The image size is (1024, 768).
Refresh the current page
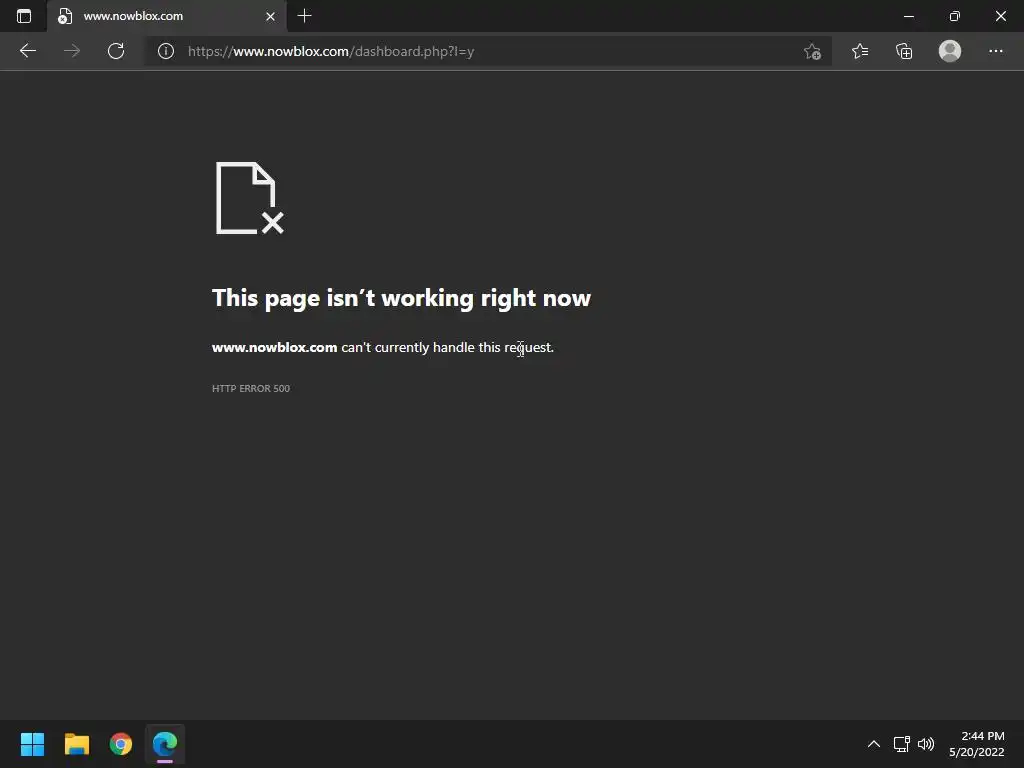(116, 51)
